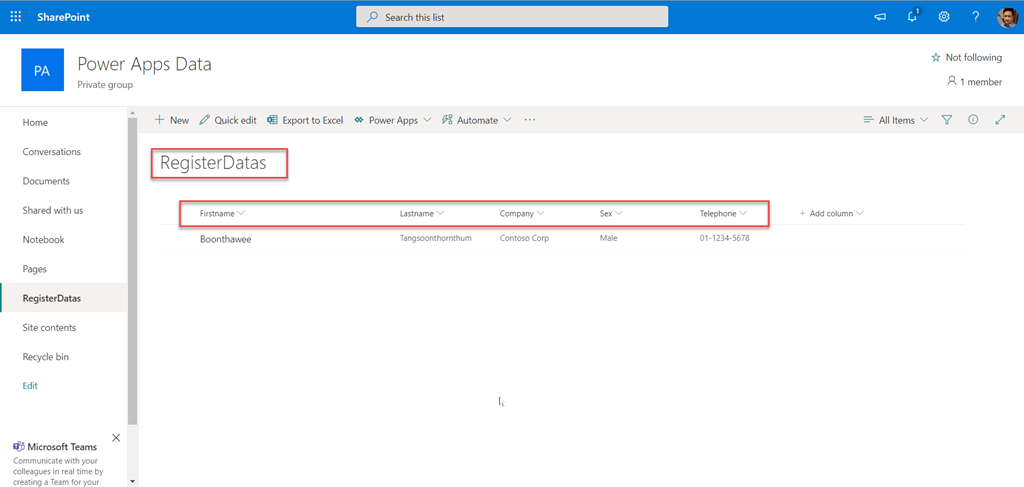Open Pages in left navigation
Screen dimensions: 1024x487
tap(35, 269)
